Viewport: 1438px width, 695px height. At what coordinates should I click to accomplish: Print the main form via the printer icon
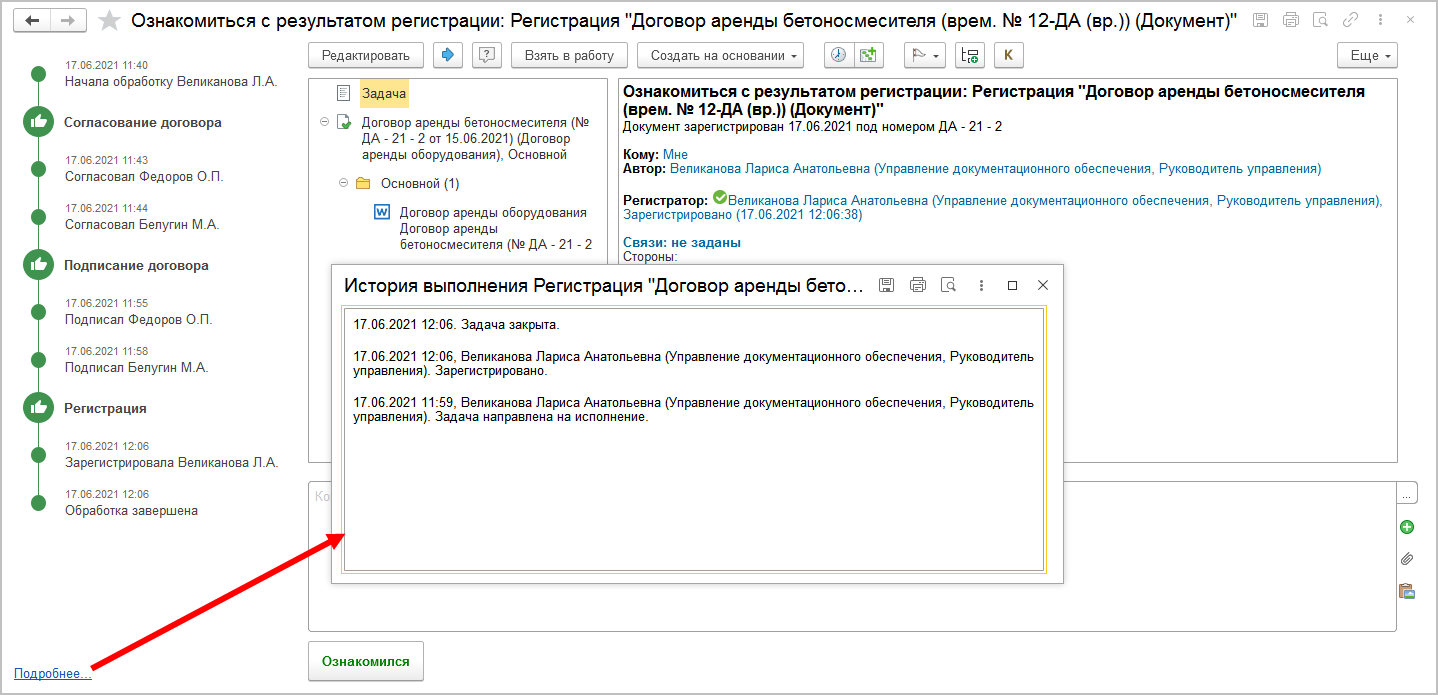click(x=1290, y=20)
